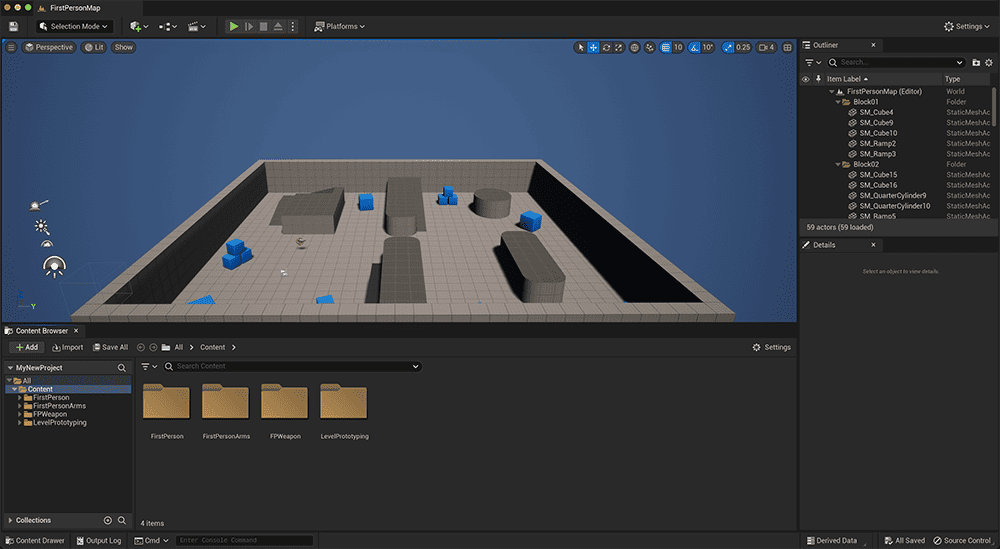The width and height of the screenshot is (1000, 549).
Task: Switch to the Details tab
Action: (x=823, y=245)
